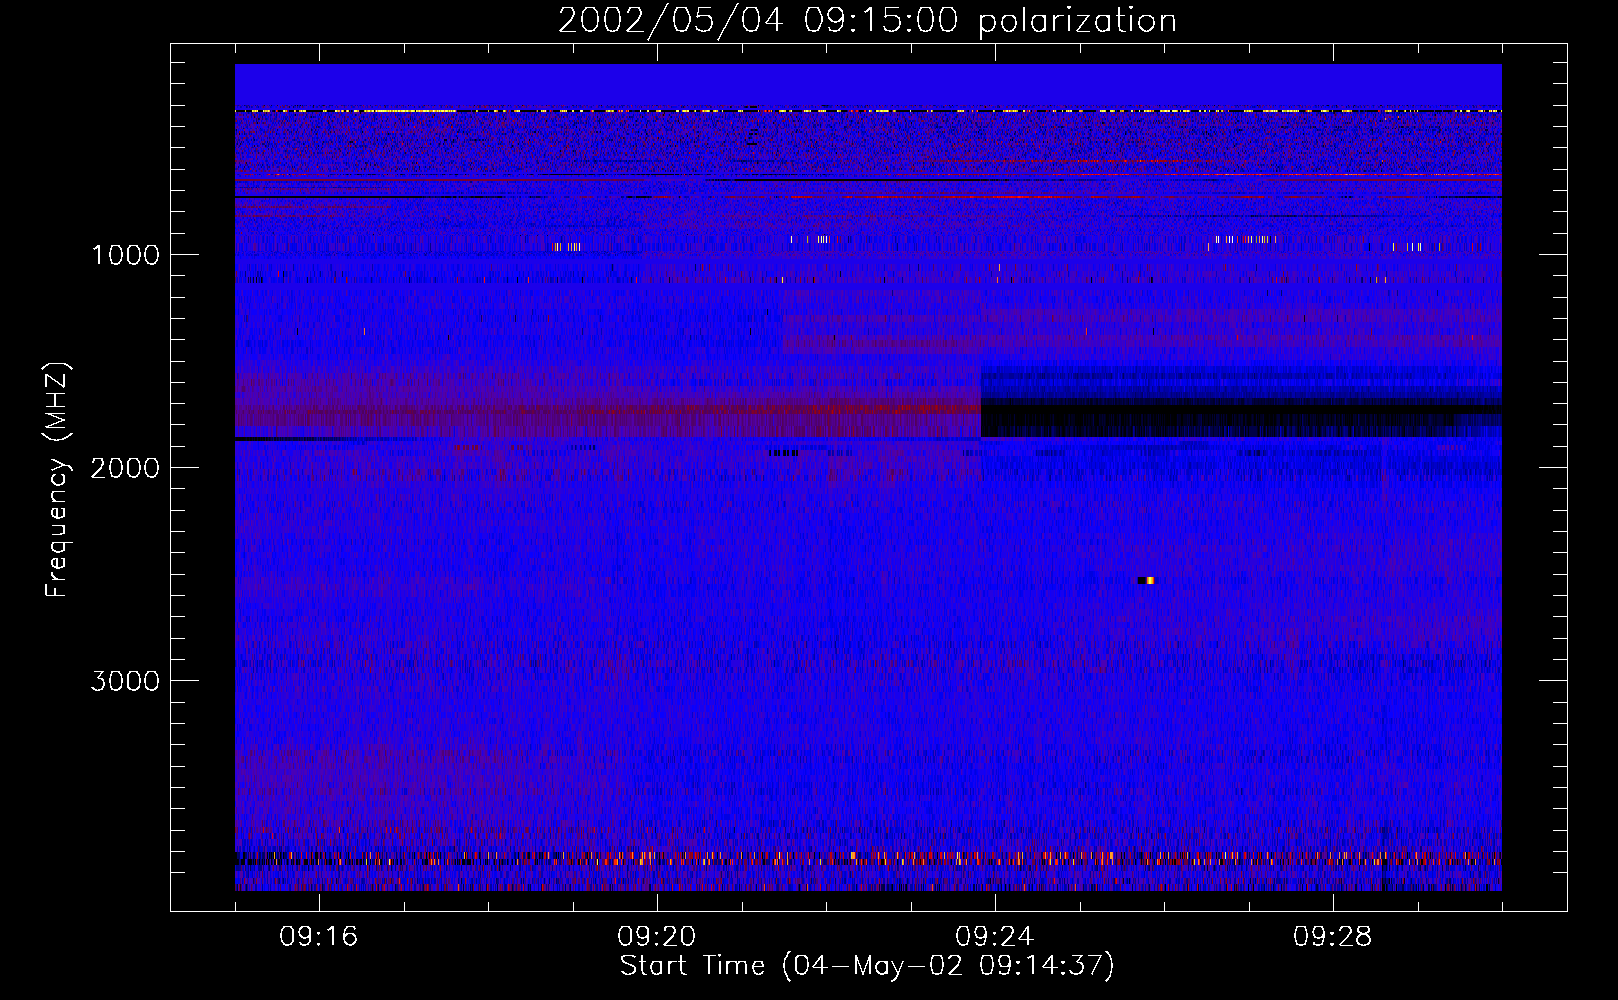Click the 2000 frequency tick label
The image size is (1618, 1000).
(125, 468)
